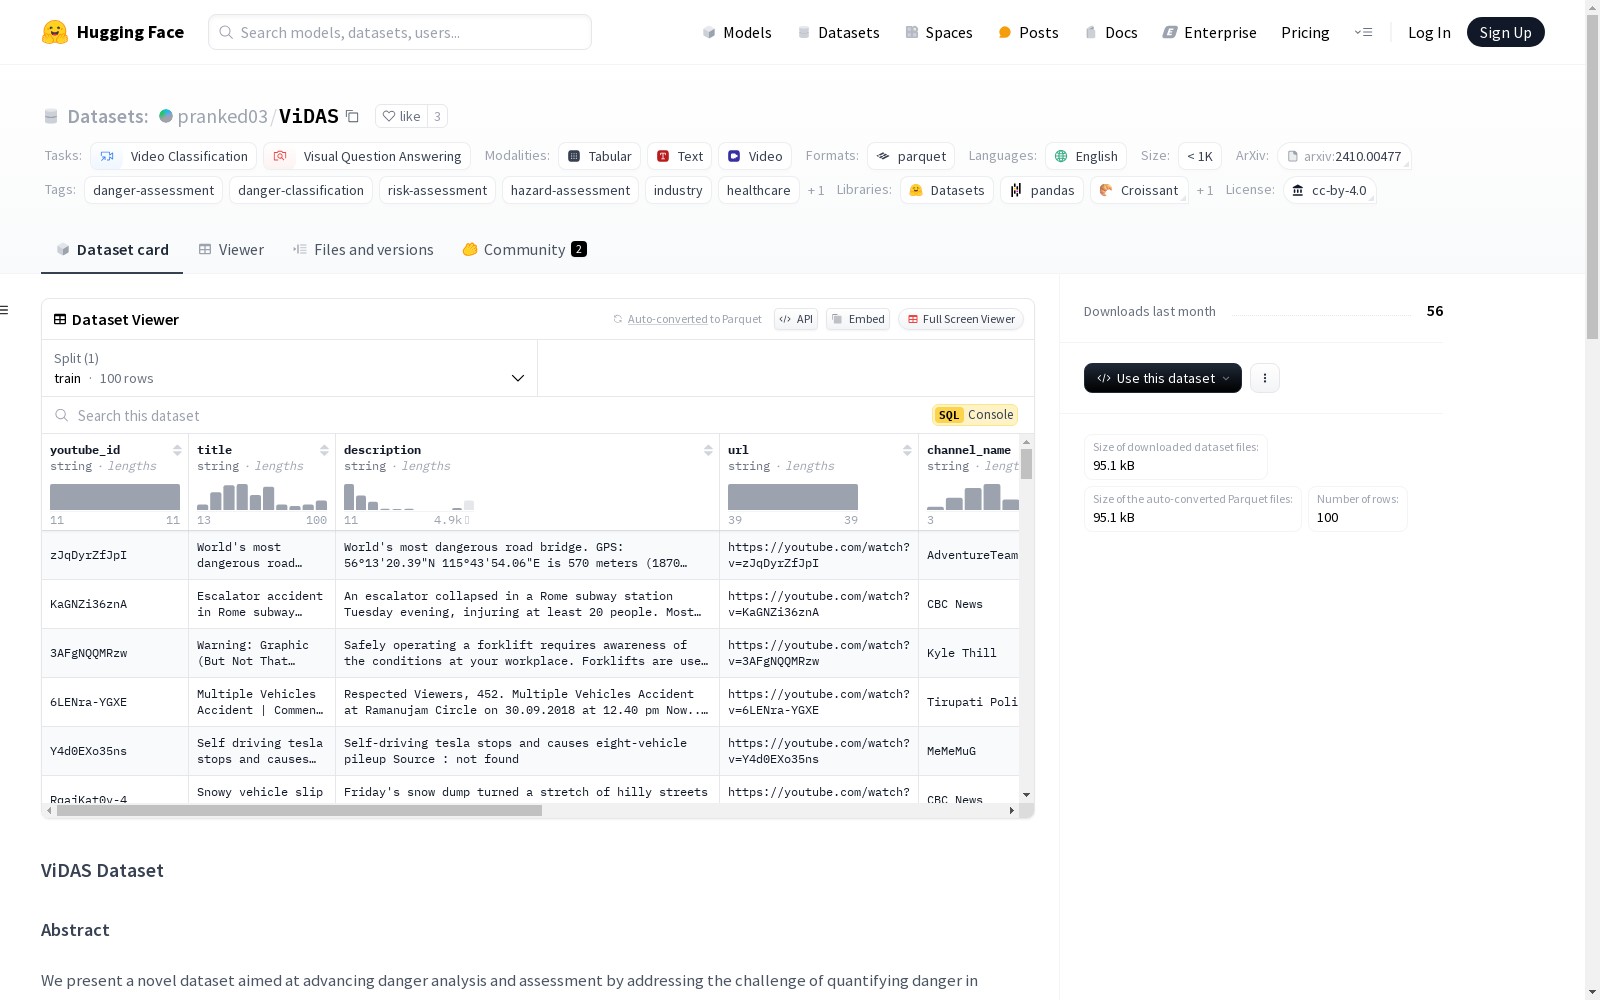The width and height of the screenshot is (1600, 1000).
Task: Open the Docs page
Action: [1111, 32]
